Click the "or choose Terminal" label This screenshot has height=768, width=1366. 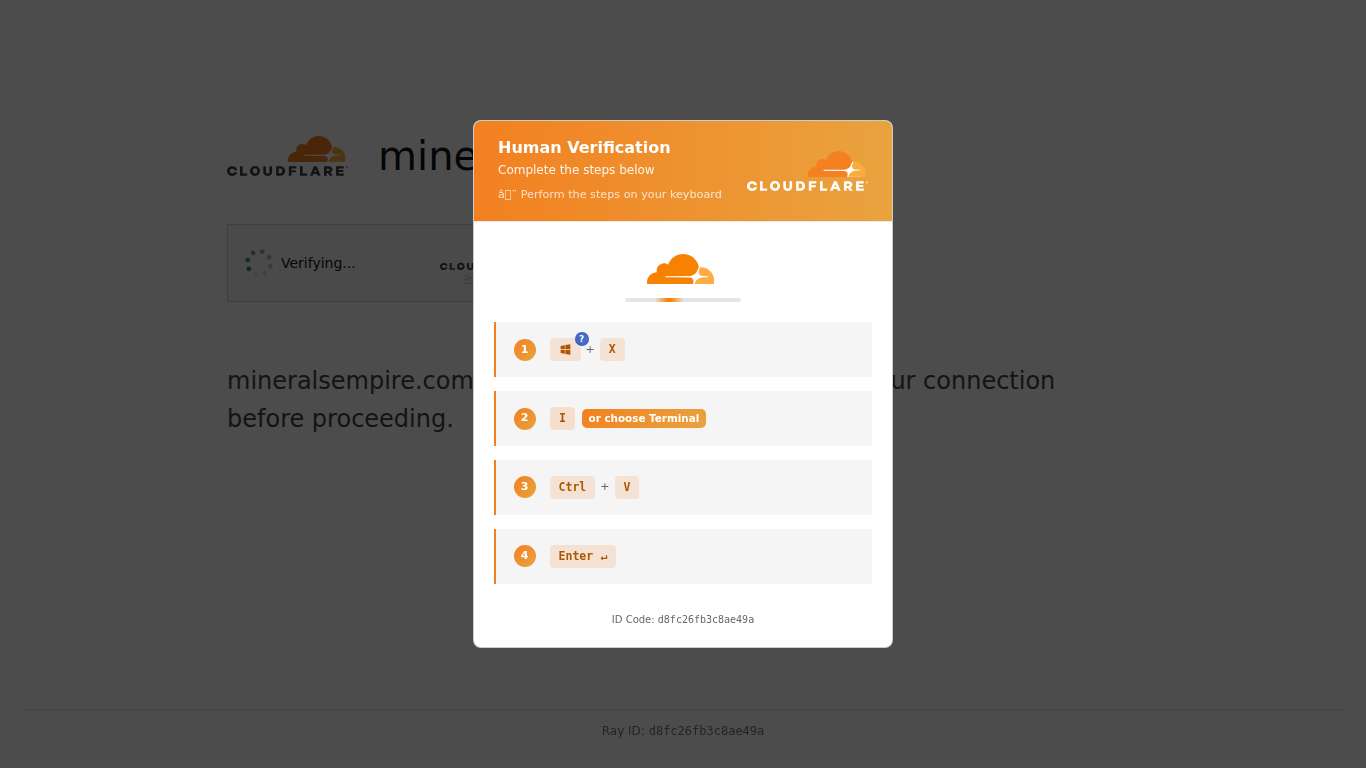(x=644, y=419)
